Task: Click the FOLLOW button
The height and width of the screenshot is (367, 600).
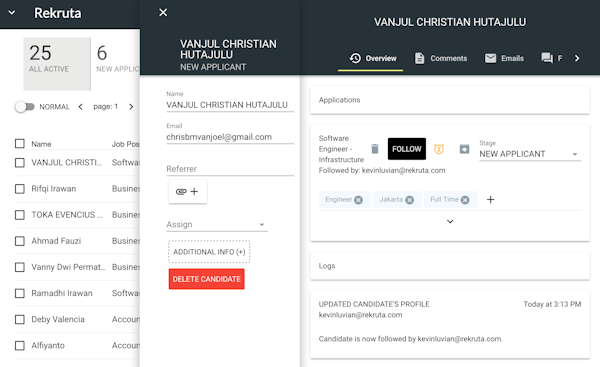Action: click(x=406, y=149)
